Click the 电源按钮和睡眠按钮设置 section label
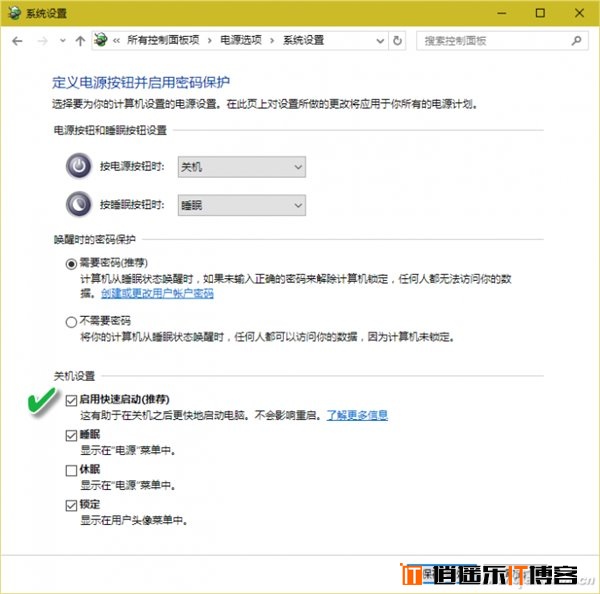This screenshot has width=600, height=594. (x=110, y=130)
